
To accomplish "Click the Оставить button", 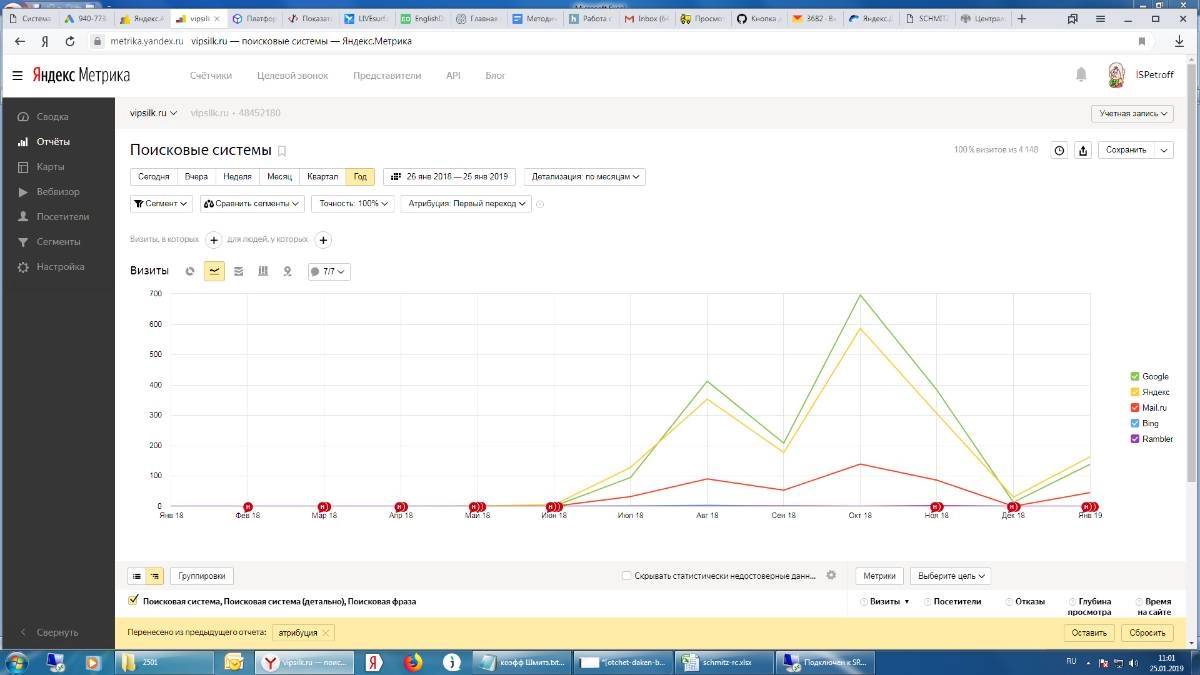I will (1089, 633).
